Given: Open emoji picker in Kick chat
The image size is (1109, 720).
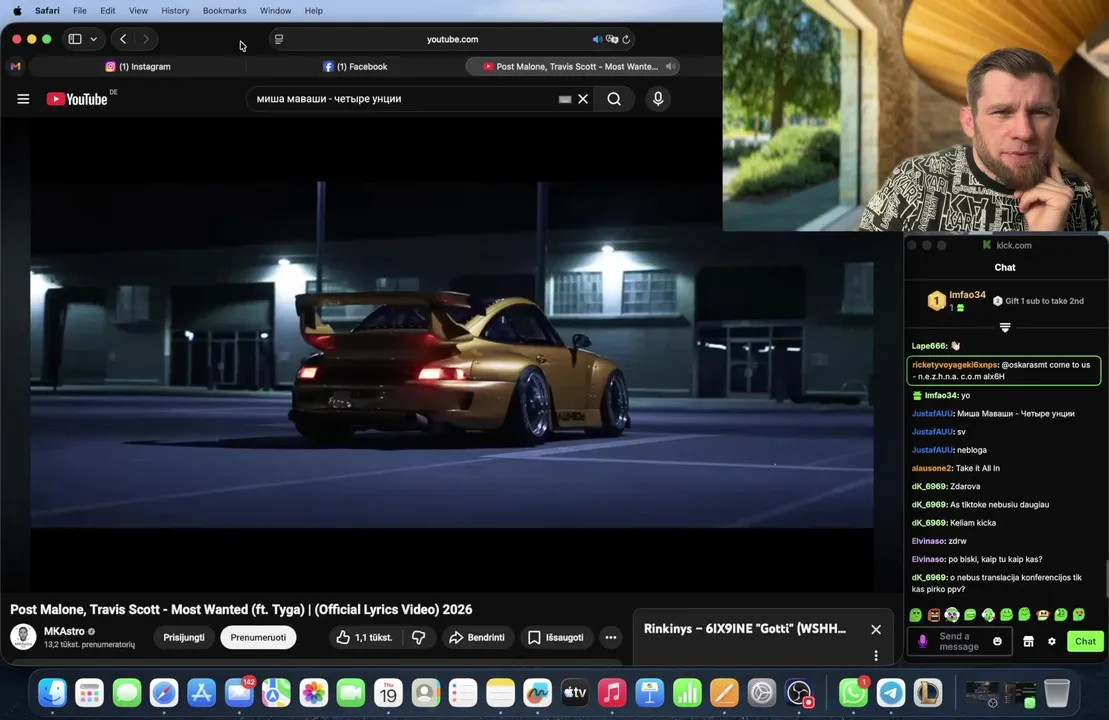Looking at the screenshot, I should (997, 641).
